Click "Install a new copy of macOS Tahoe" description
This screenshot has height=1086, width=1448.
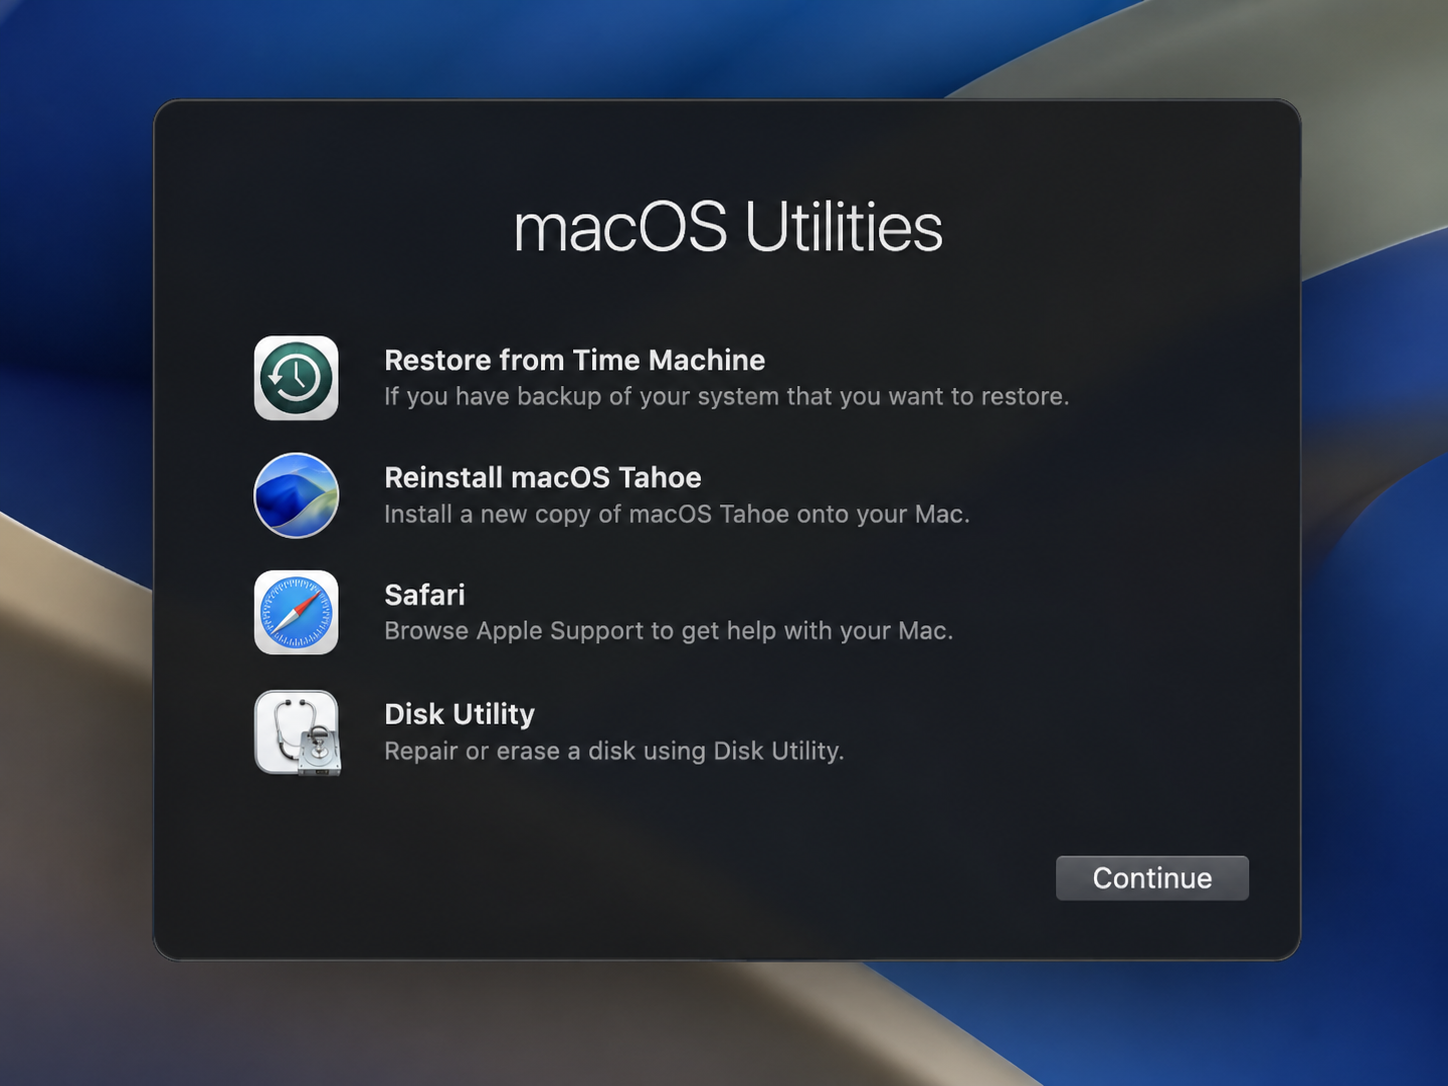click(x=677, y=514)
